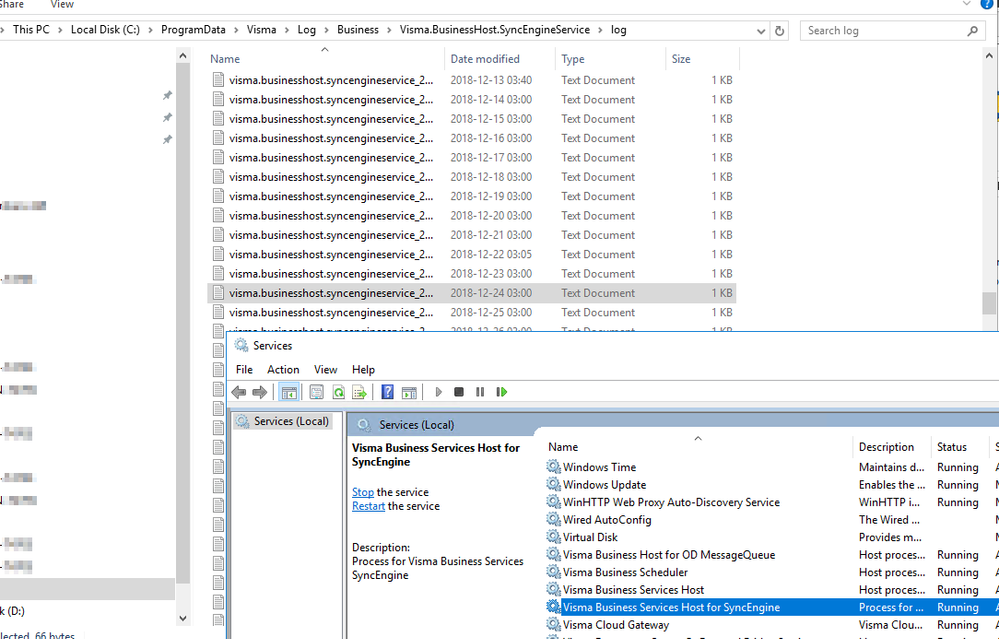Open chevron dropdown after Visma breadcrumb

click(287, 30)
